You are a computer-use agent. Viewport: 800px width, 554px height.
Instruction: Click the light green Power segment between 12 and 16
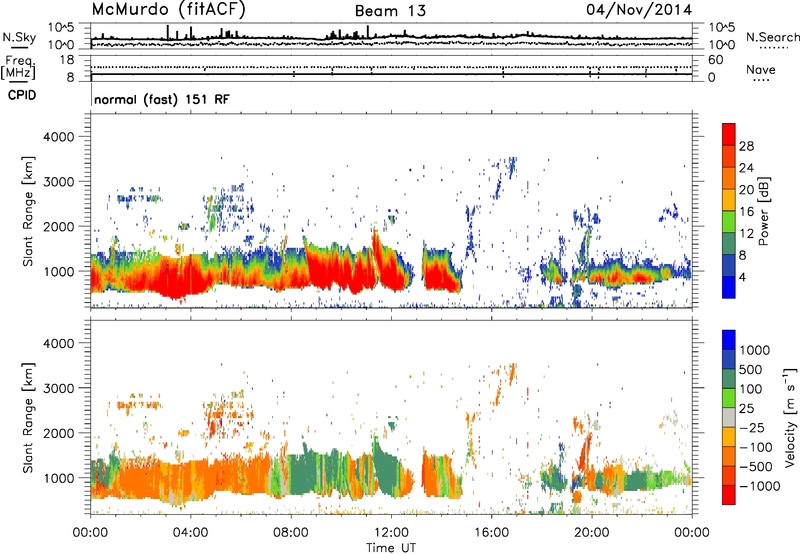tap(729, 222)
